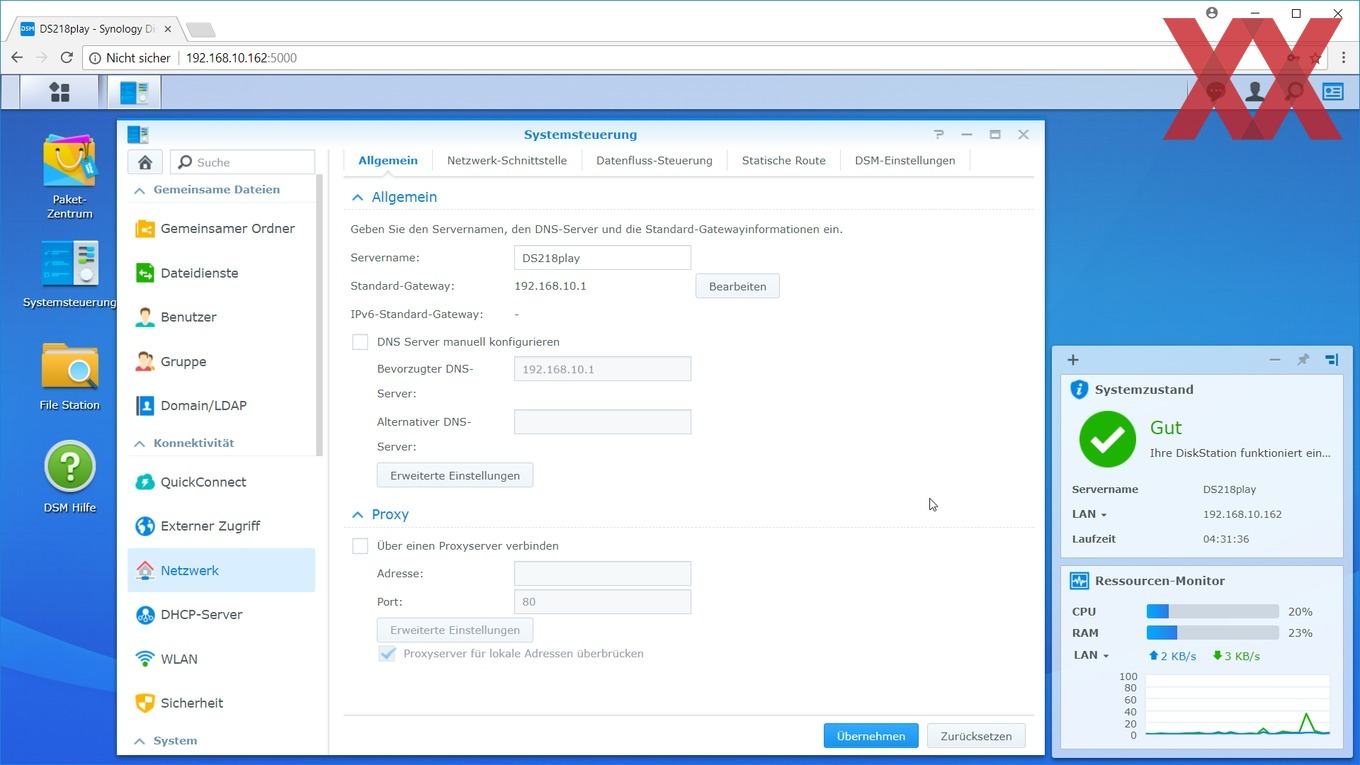The width and height of the screenshot is (1360, 765).
Task: Switch to Datenfluss-Steuerung tab
Action: point(654,160)
